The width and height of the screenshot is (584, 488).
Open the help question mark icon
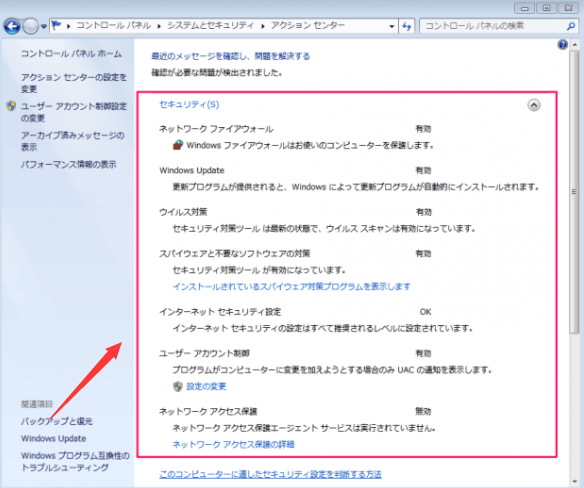(562, 45)
